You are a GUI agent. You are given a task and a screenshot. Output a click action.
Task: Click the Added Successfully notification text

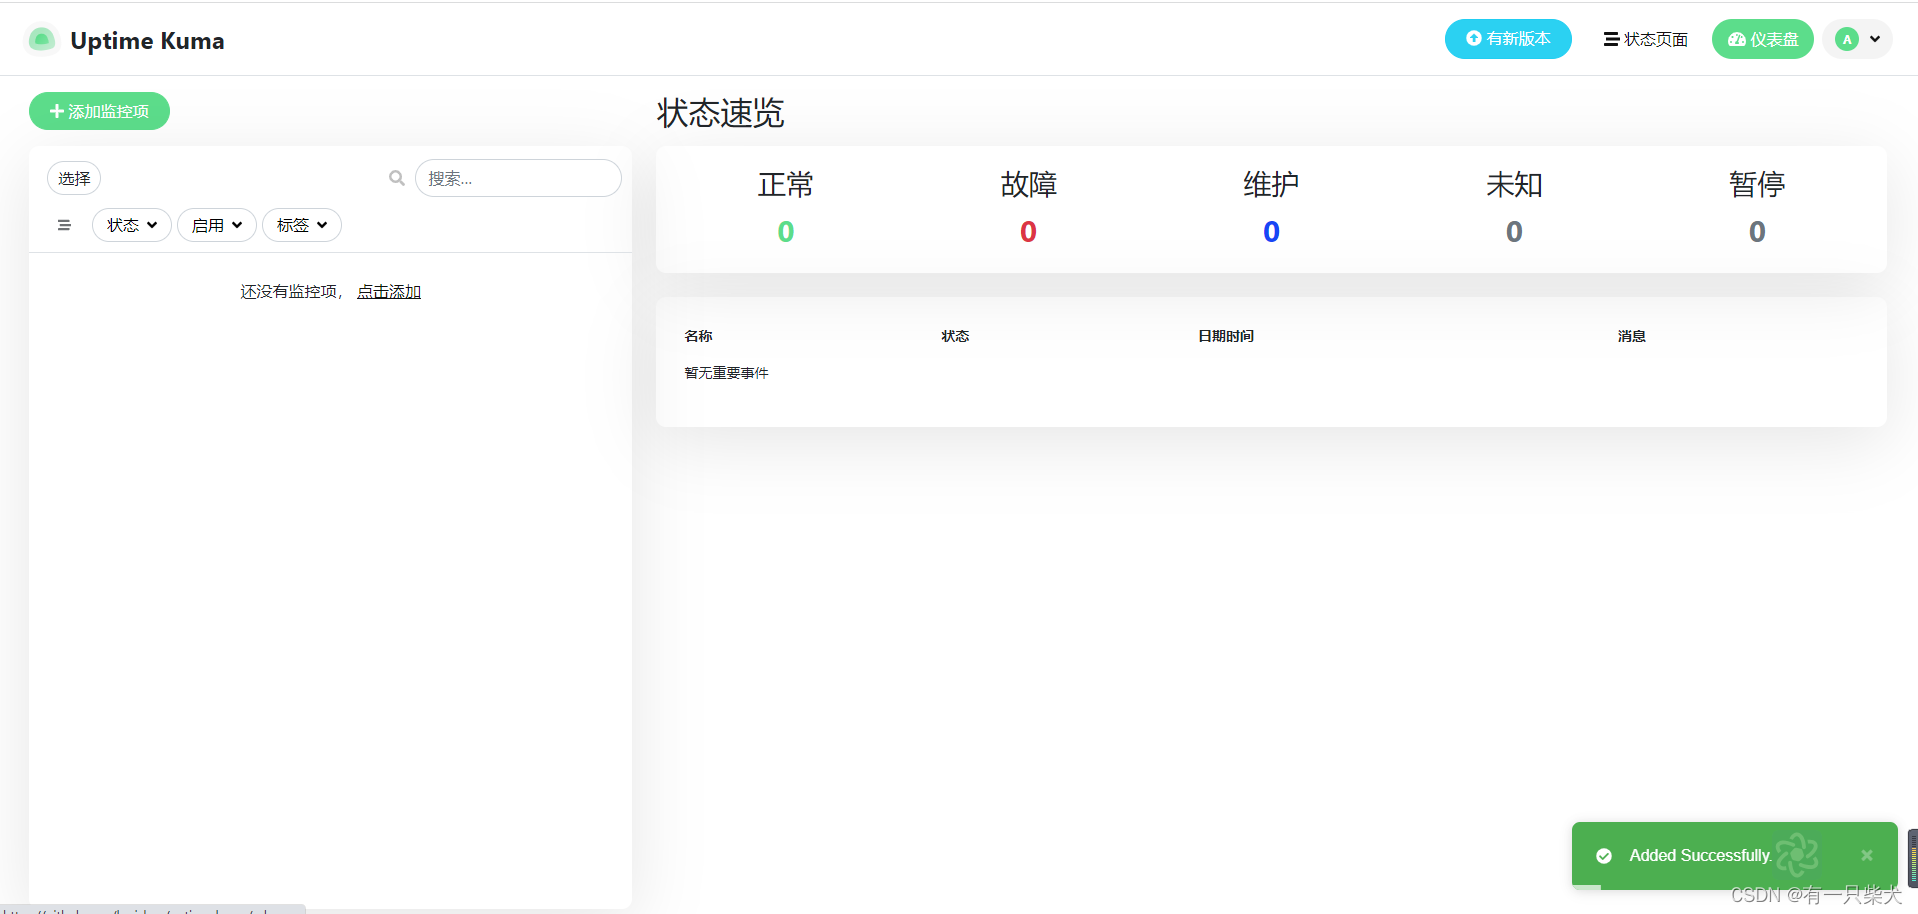click(1700, 855)
